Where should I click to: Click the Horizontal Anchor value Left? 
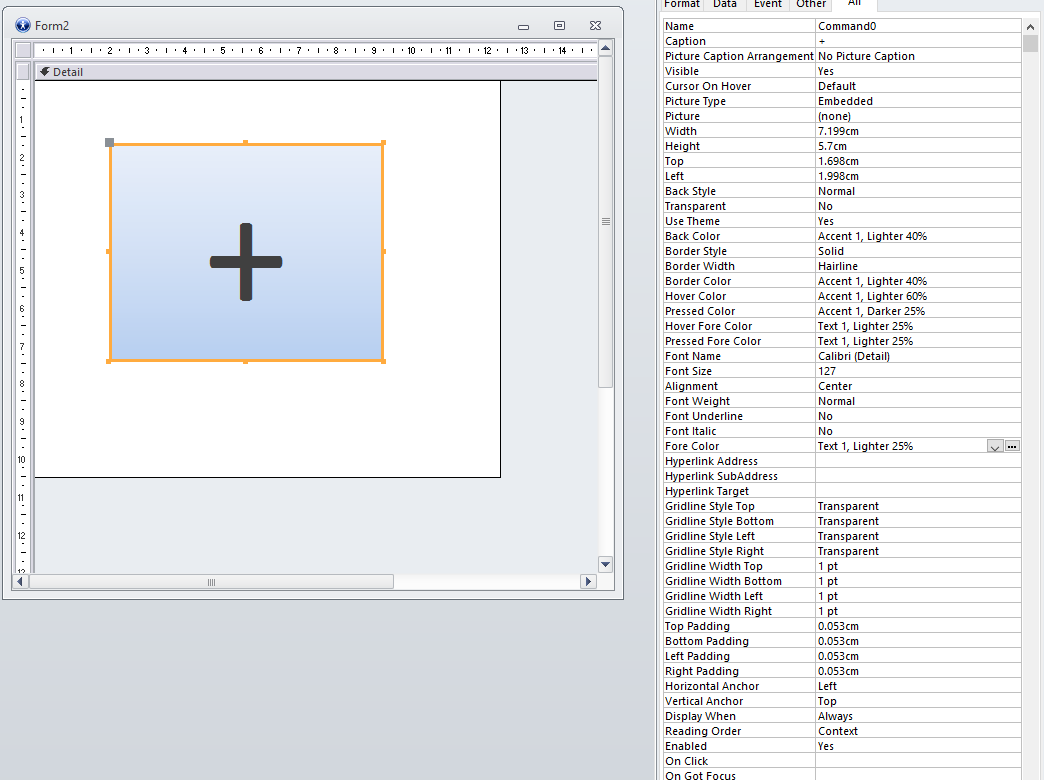[918, 686]
